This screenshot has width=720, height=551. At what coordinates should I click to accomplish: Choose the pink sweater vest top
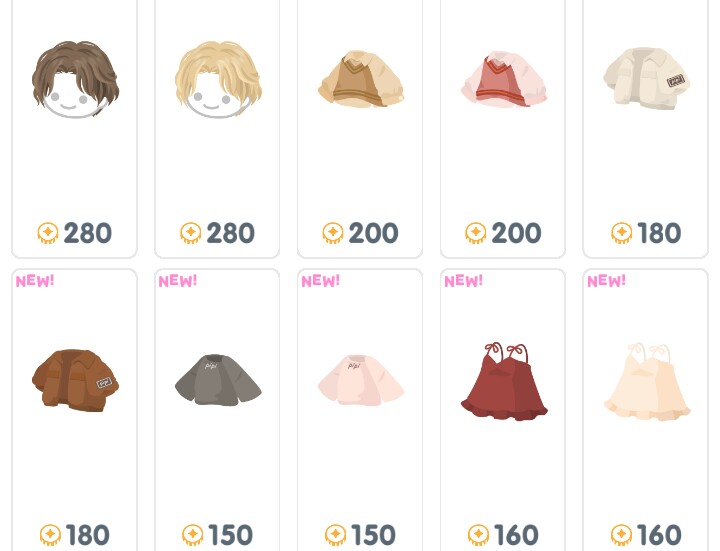point(504,79)
